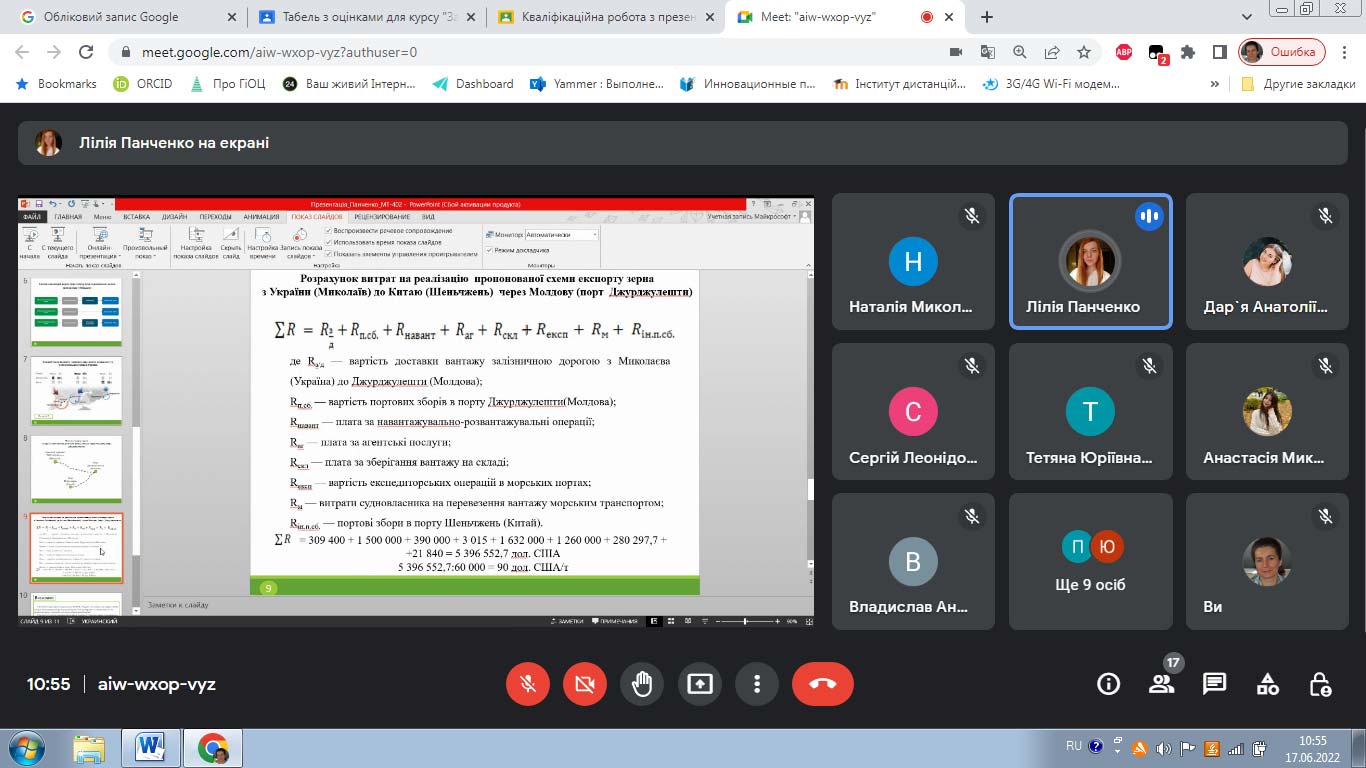The image size is (1366, 768).
Task: Open the ORCID bookmark
Action: (143, 84)
